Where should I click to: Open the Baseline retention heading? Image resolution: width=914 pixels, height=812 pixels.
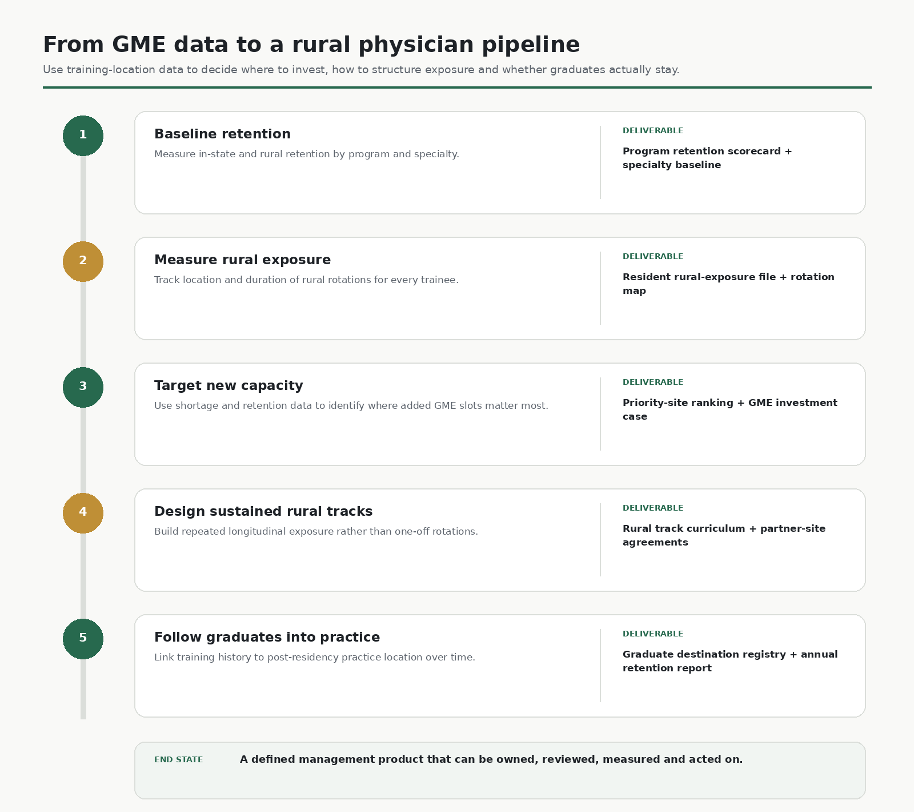(x=222, y=134)
